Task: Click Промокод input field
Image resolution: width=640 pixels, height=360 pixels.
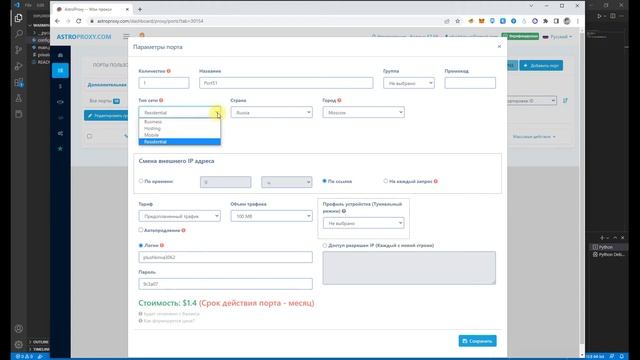Action: coord(470,83)
